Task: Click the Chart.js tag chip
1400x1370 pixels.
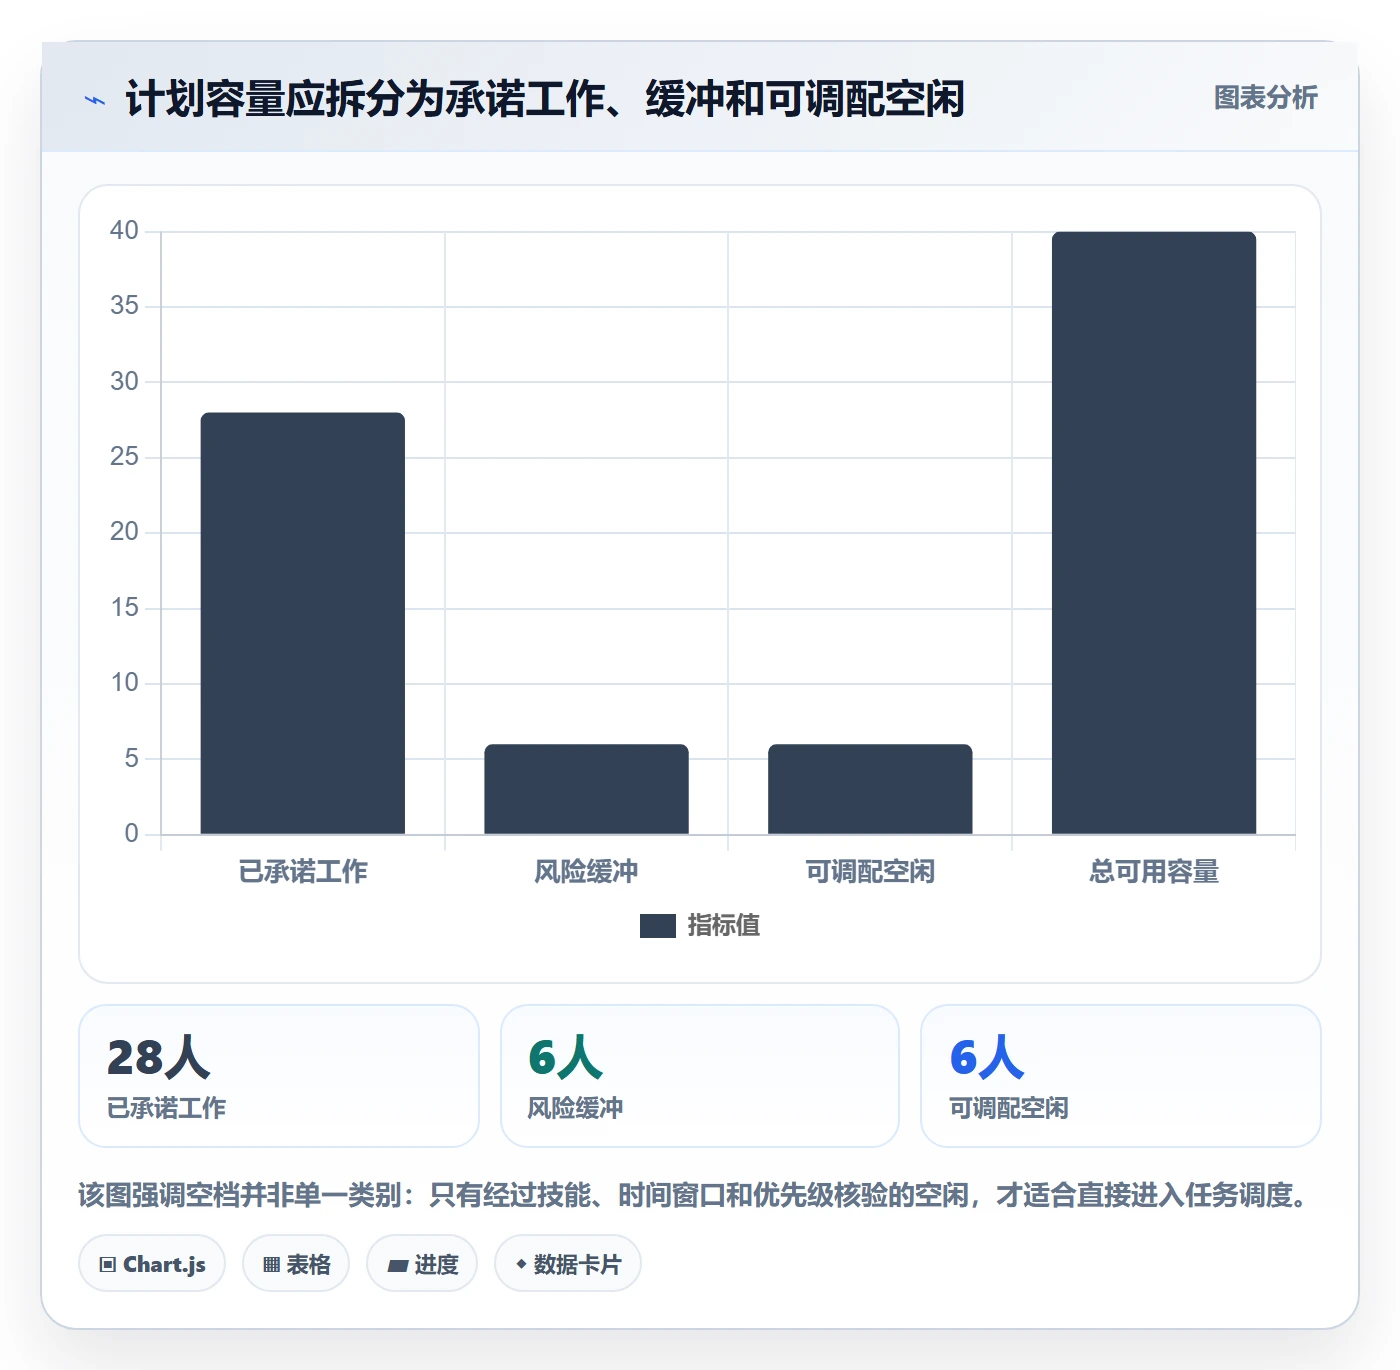Action: (x=152, y=1264)
